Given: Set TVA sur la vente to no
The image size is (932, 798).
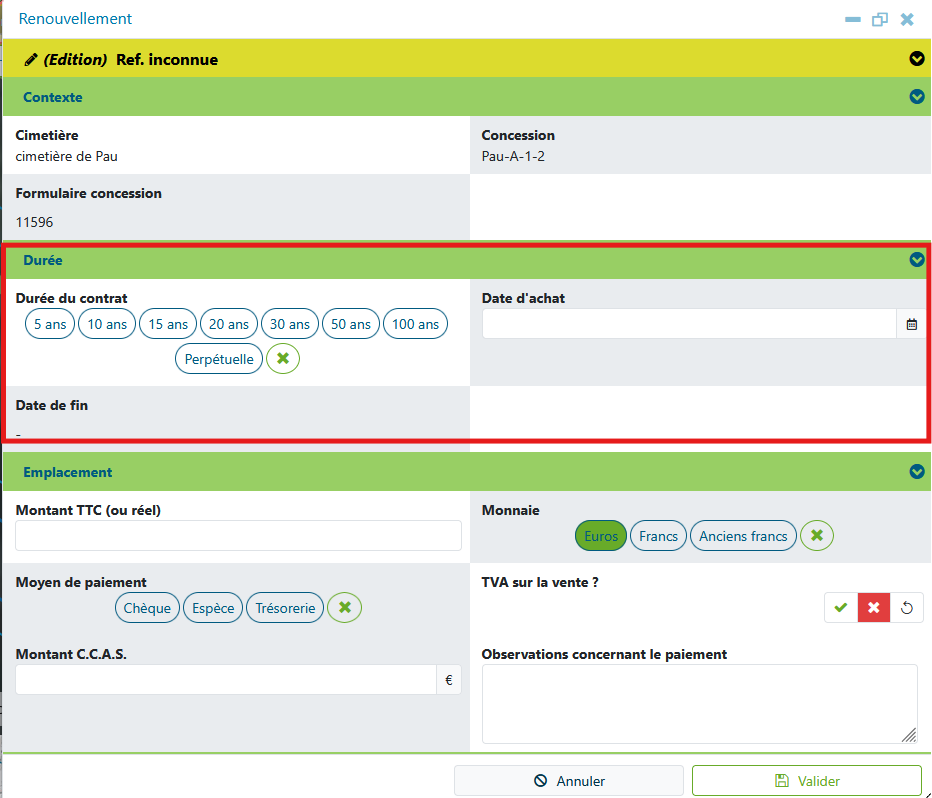Looking at the screenshot, I should [873, 607].
